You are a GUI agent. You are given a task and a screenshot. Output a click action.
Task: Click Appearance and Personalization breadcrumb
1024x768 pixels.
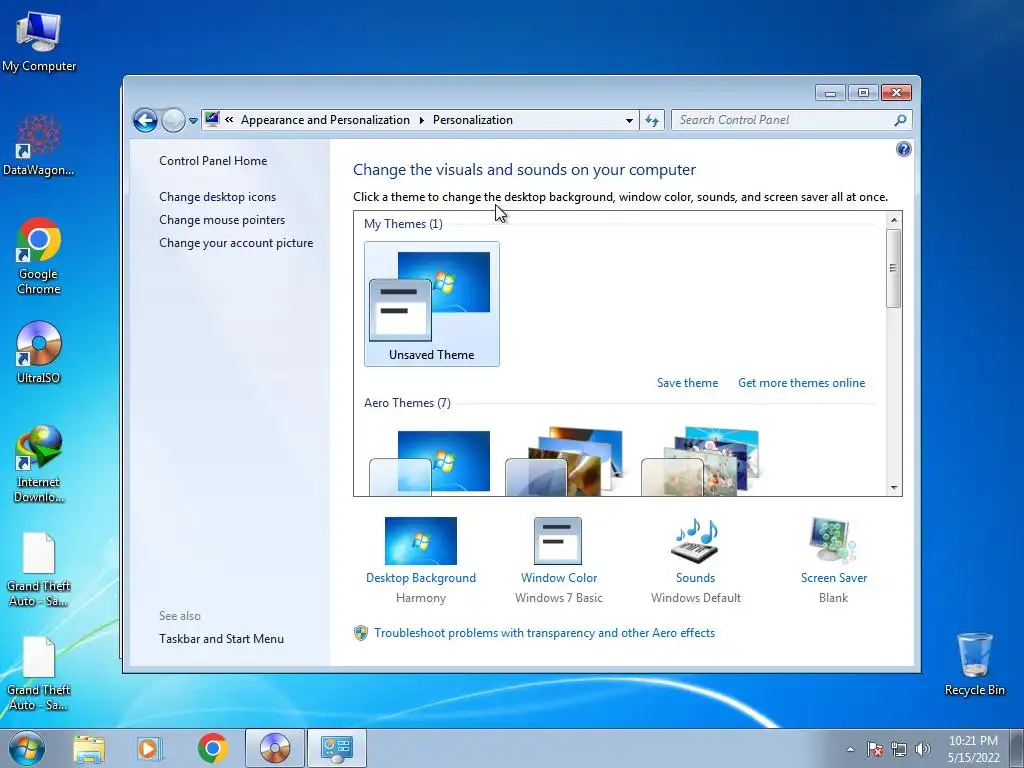click(325, 120)
